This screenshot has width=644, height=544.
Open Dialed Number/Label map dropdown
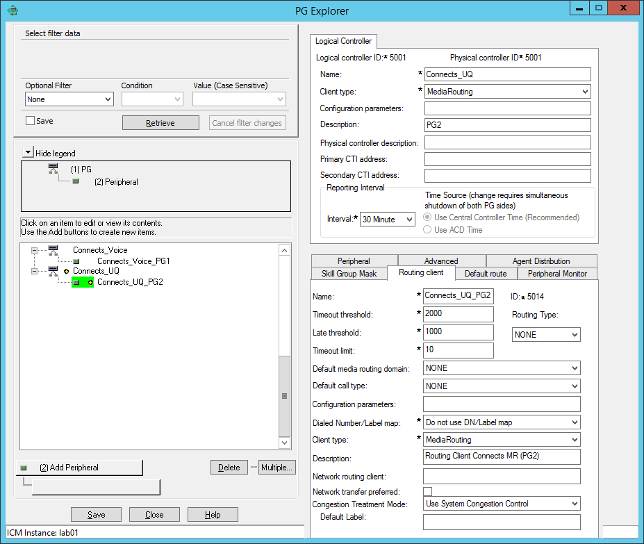click(x=575, y=422)
